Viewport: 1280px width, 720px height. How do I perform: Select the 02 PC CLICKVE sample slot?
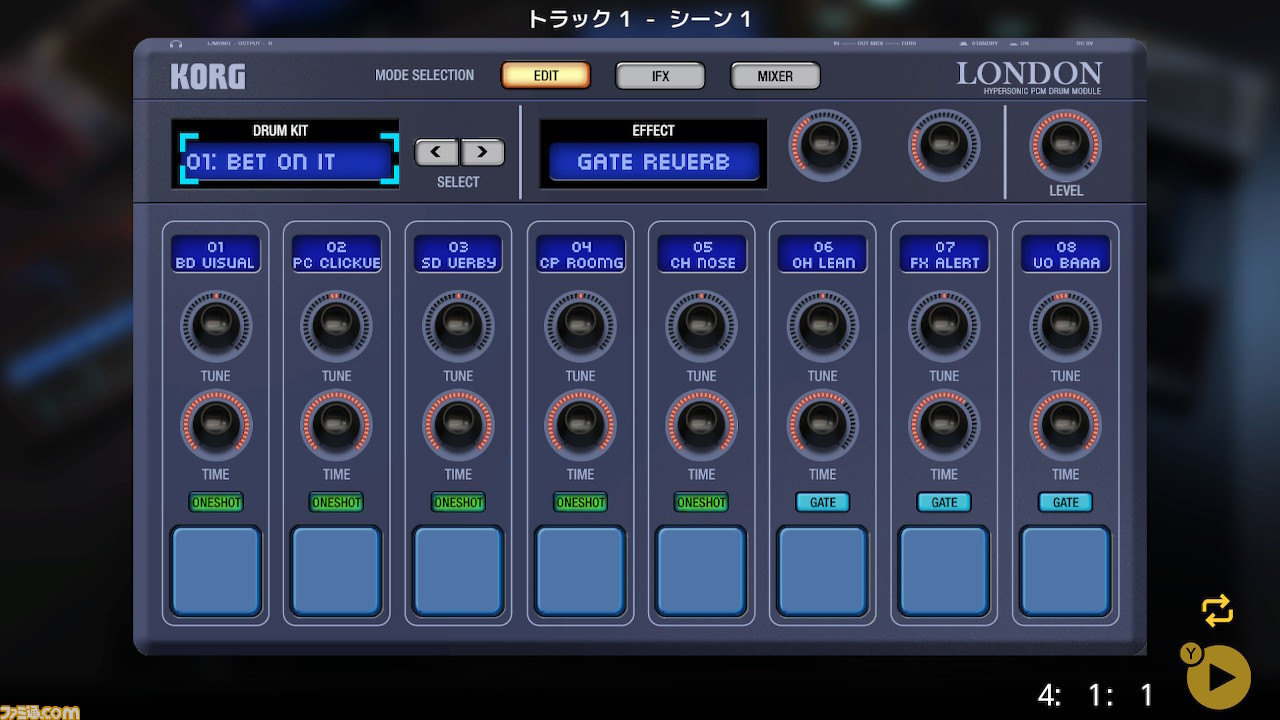(x=337, y=254)
